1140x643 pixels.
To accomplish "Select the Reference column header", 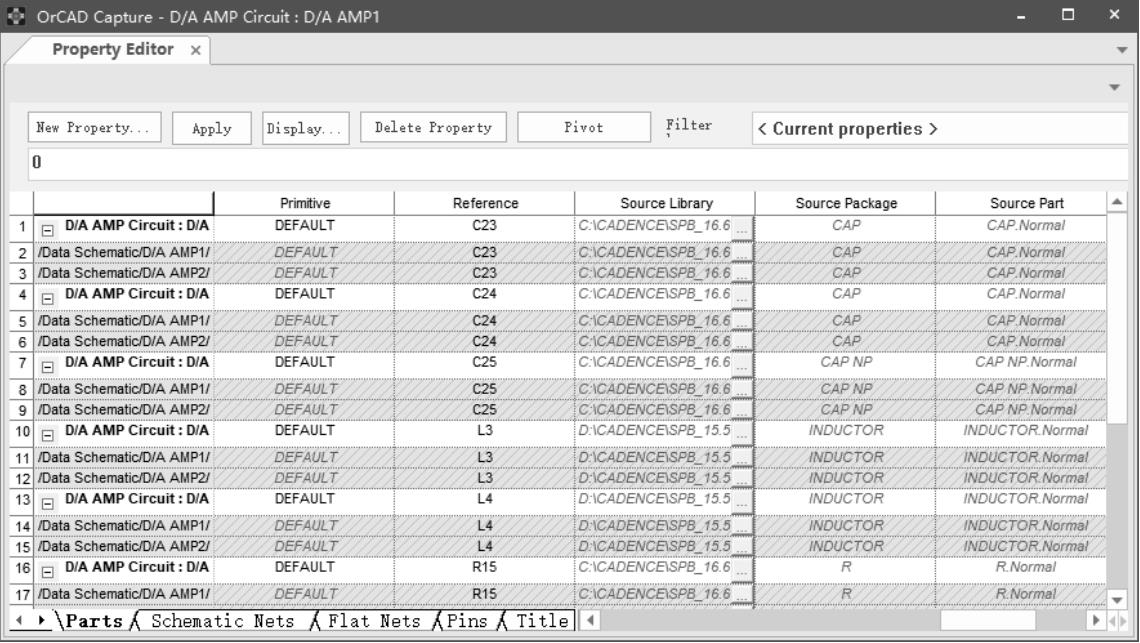I will tap(485, 204).
